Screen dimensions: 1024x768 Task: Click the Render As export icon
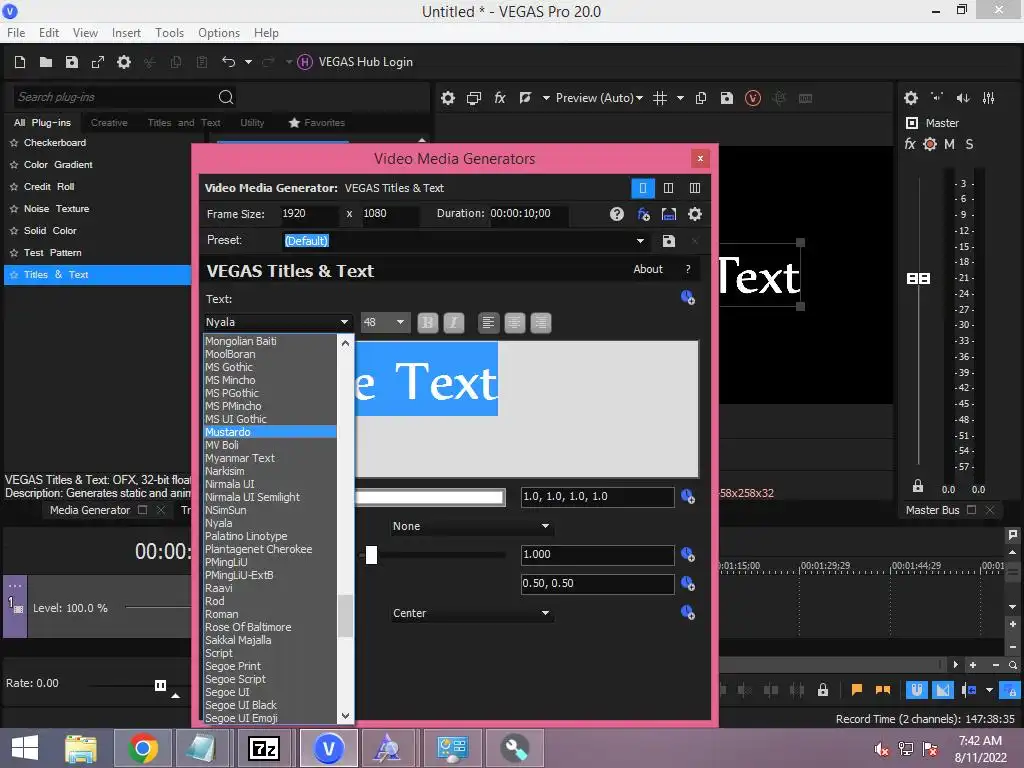coord(98,62)
